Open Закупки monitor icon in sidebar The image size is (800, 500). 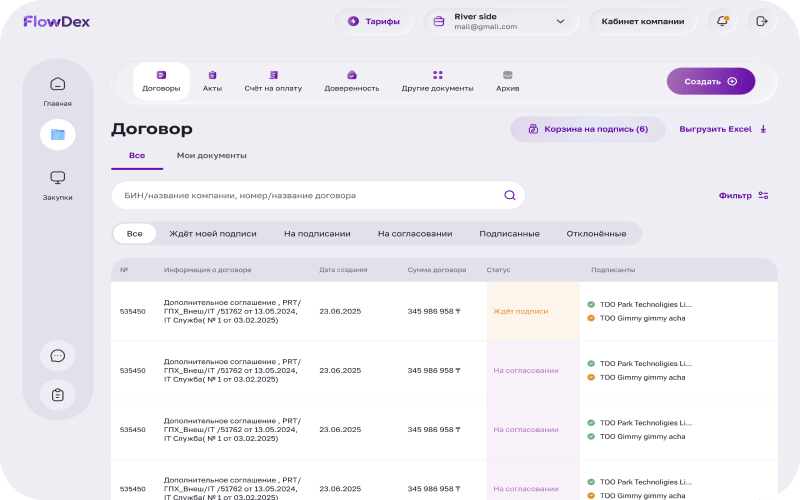[57, 178]
